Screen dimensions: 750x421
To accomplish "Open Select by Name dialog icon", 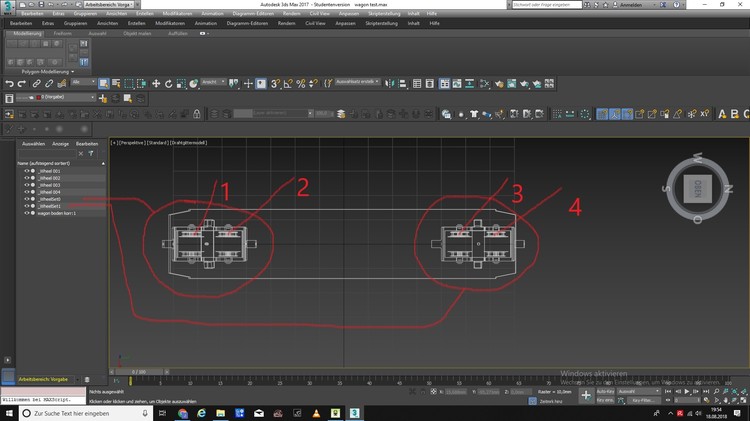I will coord(116,84).
